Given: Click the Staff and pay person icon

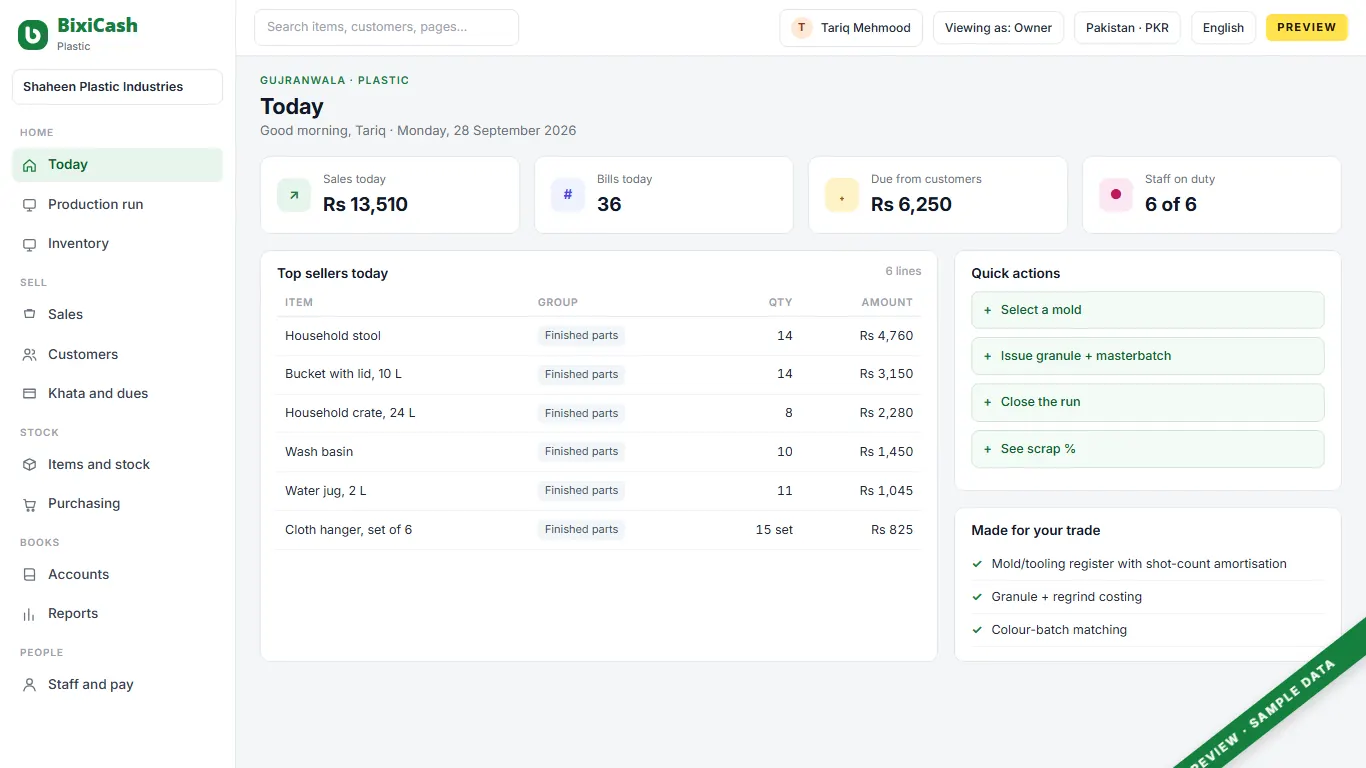Looking at the screenshot, I should 29,685.
